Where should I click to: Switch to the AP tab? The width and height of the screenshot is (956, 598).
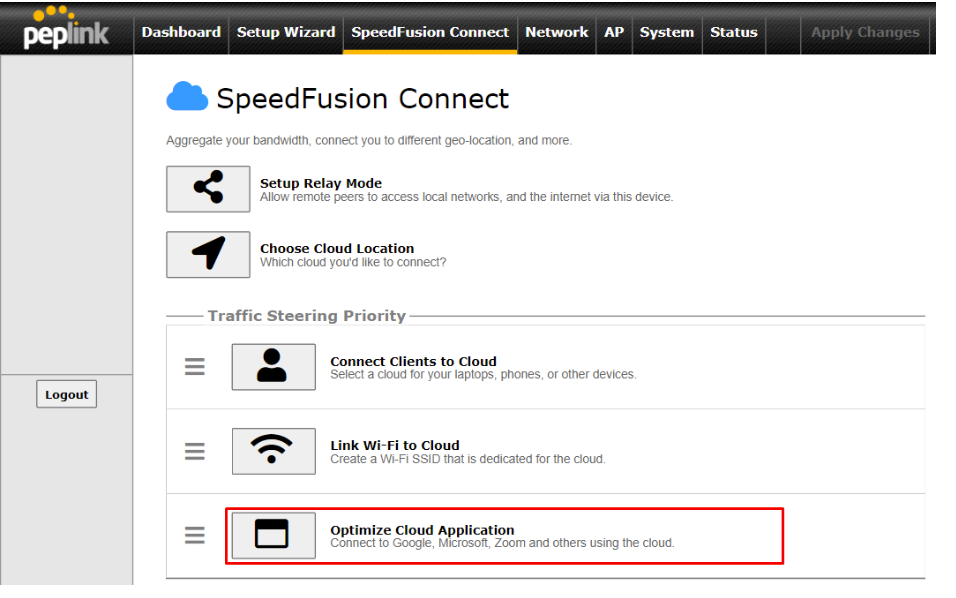click(x=614, y=32)
